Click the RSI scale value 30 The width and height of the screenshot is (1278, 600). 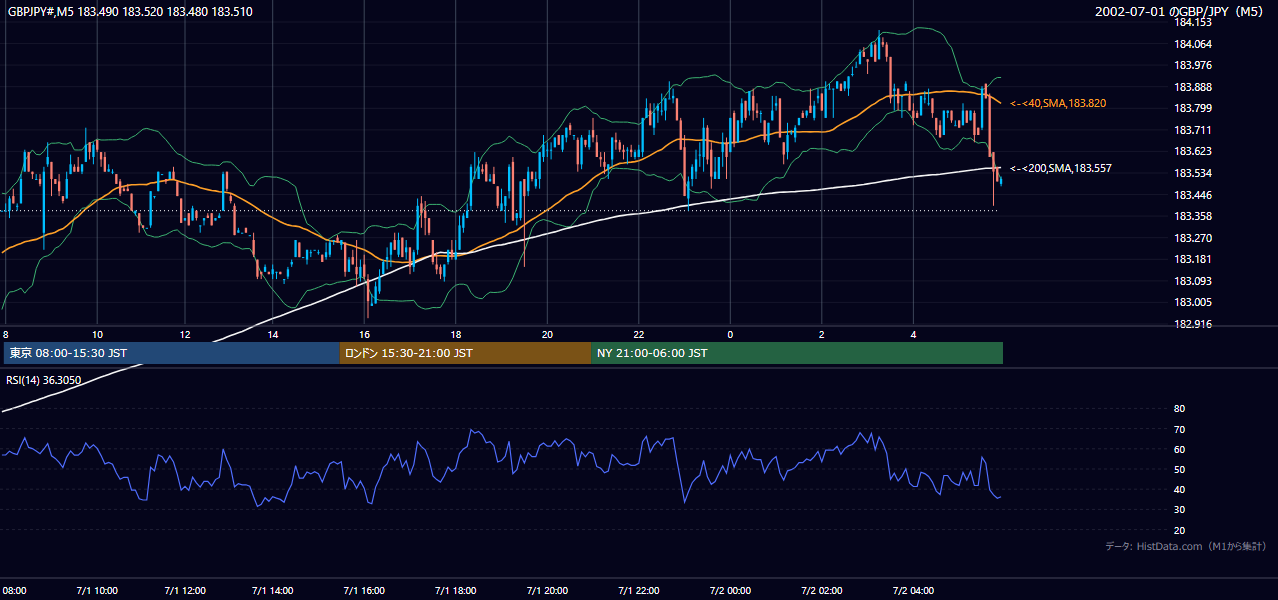(1179, 510)
